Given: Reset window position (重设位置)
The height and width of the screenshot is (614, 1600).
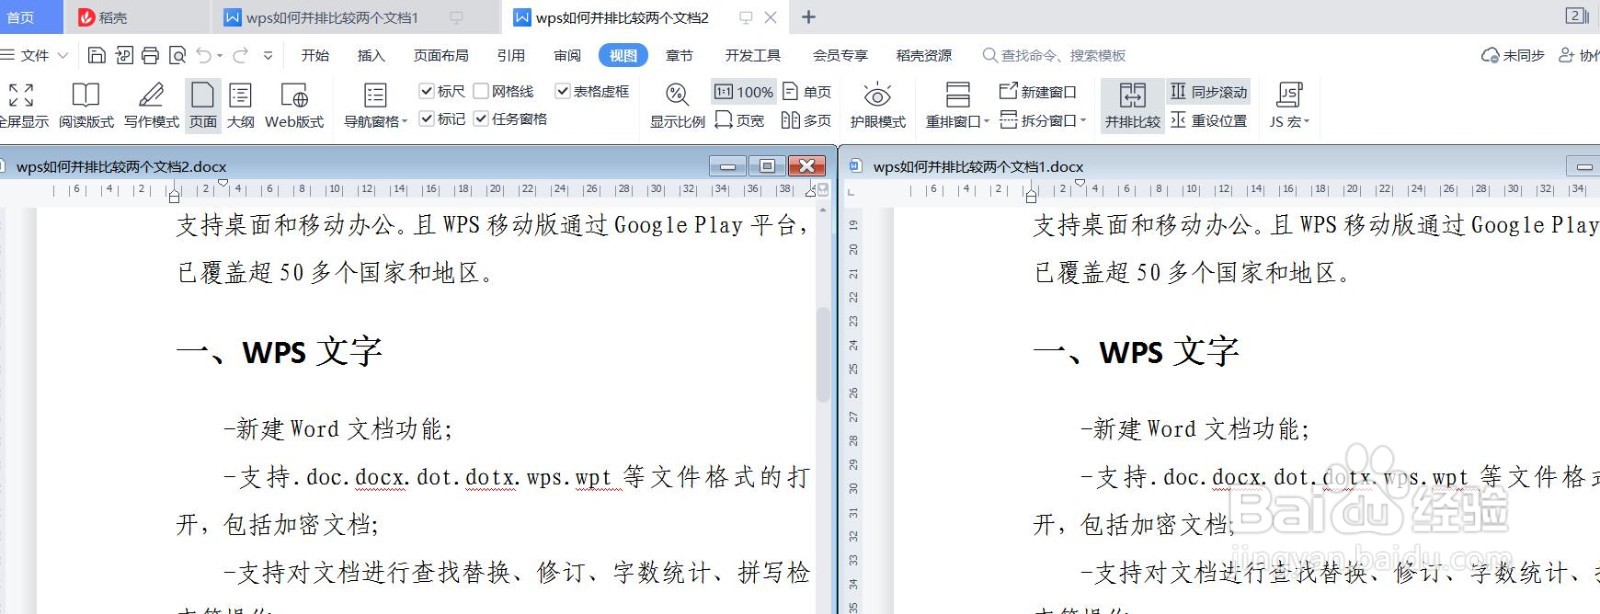Looking at the screenshot, I should click(1209, 120).
